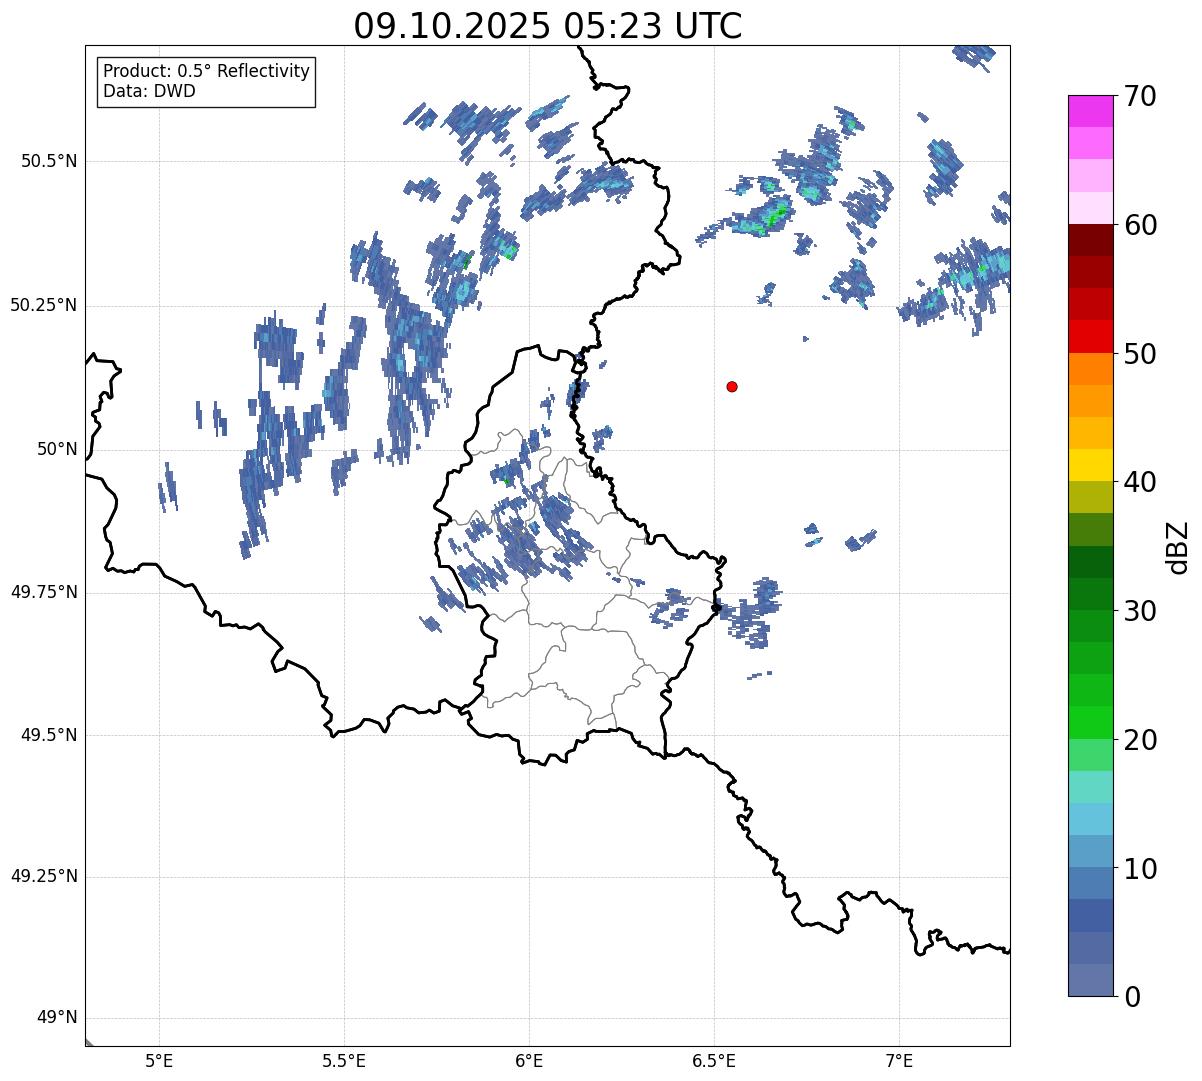Click the longitude label 5.5°E
Viewport: 1202px width, 1081px height.
(344, 1061)
